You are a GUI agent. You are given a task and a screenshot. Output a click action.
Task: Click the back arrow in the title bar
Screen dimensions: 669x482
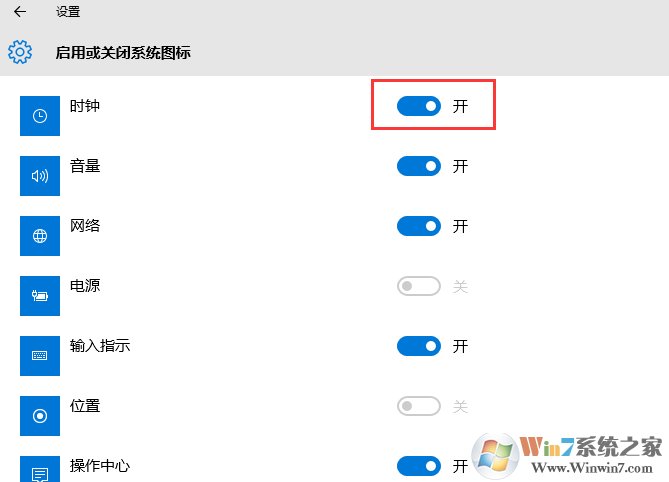tap(20, 12)
